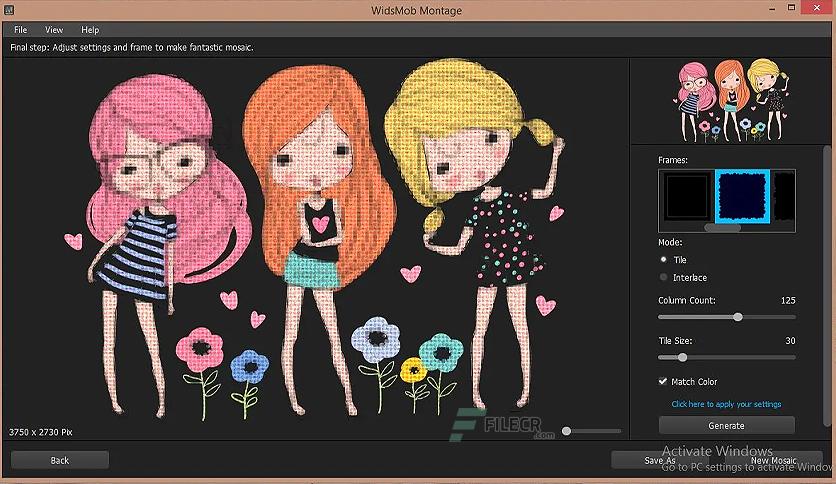Open the Help menu
Image resolution: width=836 pixels, height=484 pixels.
pyautogui.click(x=90, y=30)
